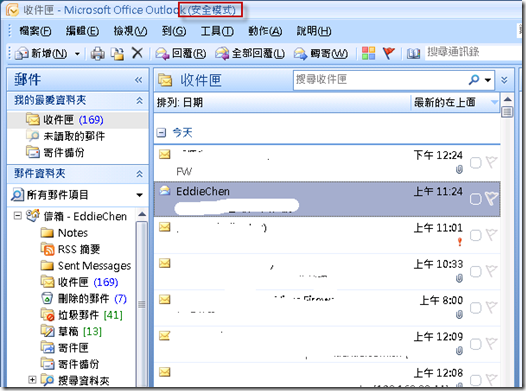This screenshot has width=526, height=391.
Task: Select 收件匣 (169) in favorite folders
Action: click(x=65, y=120)
